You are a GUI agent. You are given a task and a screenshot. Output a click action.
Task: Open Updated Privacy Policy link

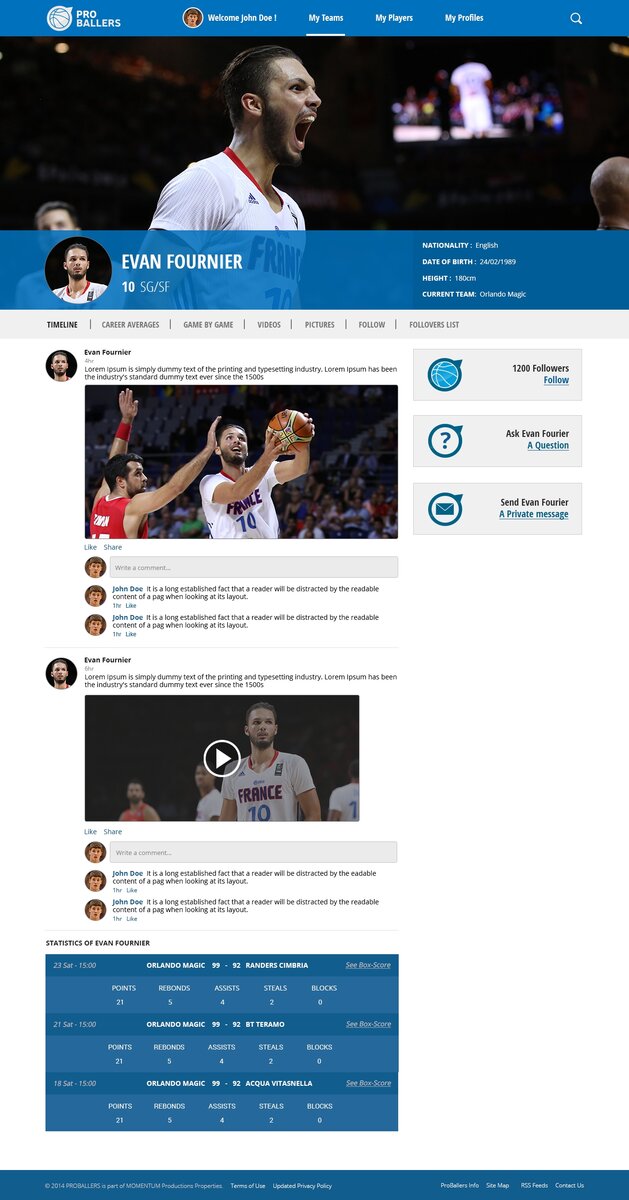pyautogui.click(x=302, y=1185)
